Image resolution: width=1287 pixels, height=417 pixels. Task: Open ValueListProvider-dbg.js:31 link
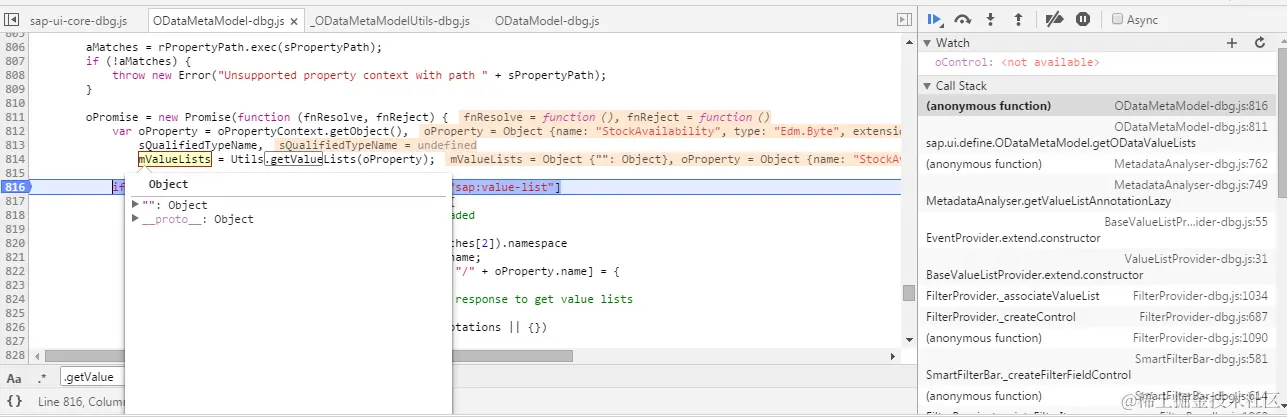coord(1196,259)
